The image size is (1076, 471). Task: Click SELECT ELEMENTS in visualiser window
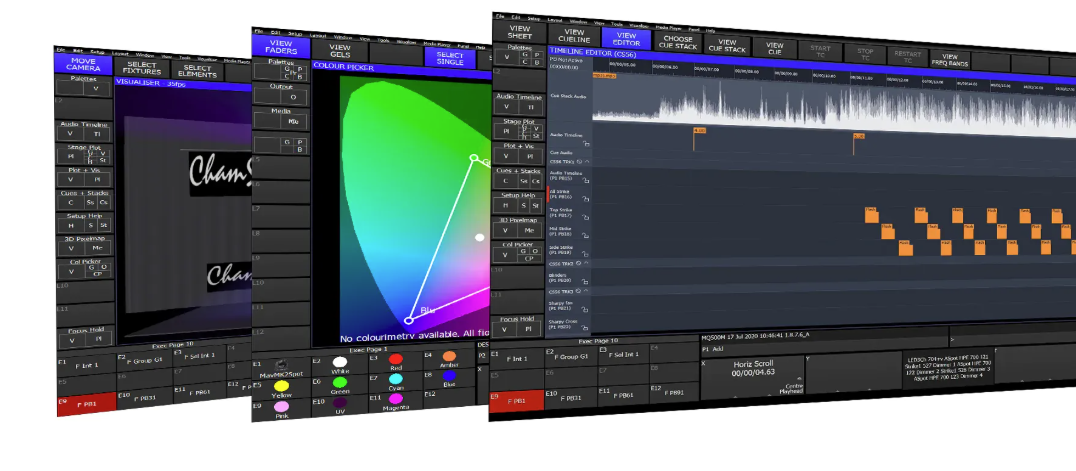pos(198,71)
